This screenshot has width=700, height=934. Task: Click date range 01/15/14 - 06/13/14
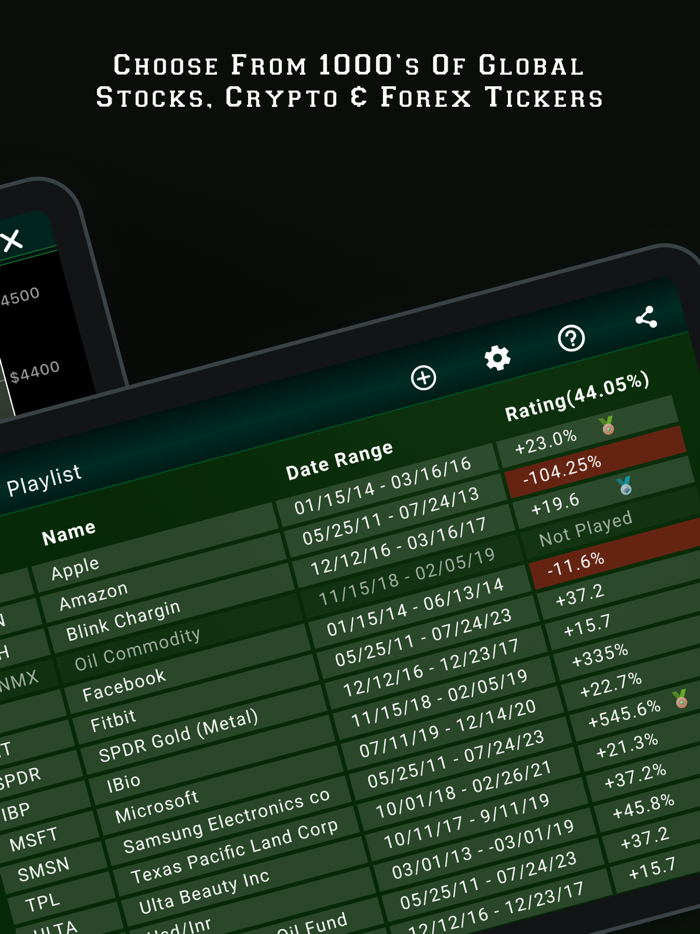click(x=415, y=607)
